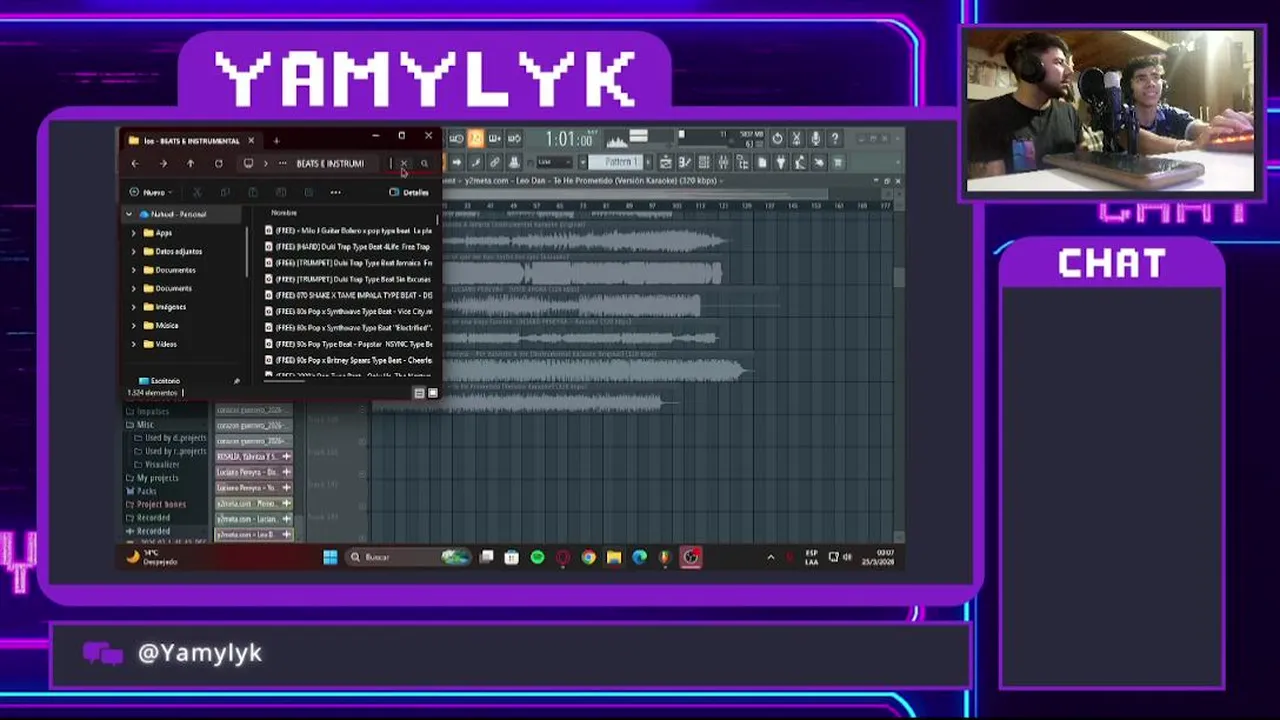The height and width of the screenshot is (720, 1280).
Task: Expand the Apps folder in File Explorer tree
Action: 134,233
